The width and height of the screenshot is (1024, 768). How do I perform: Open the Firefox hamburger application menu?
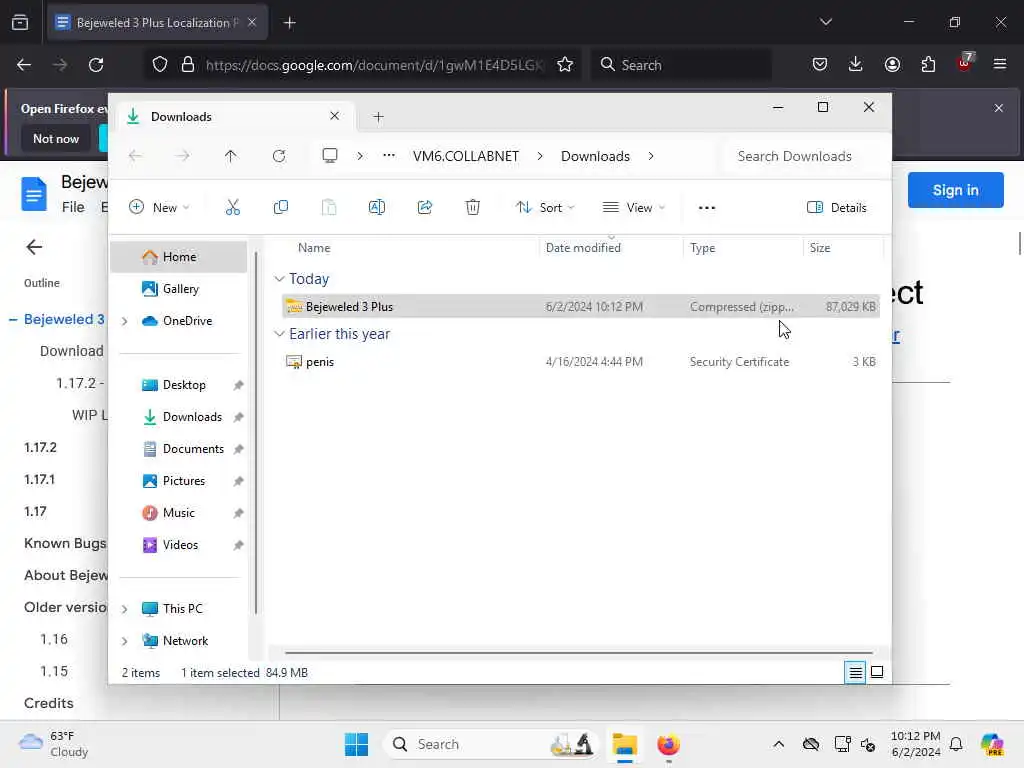(x=1000, y=65)
